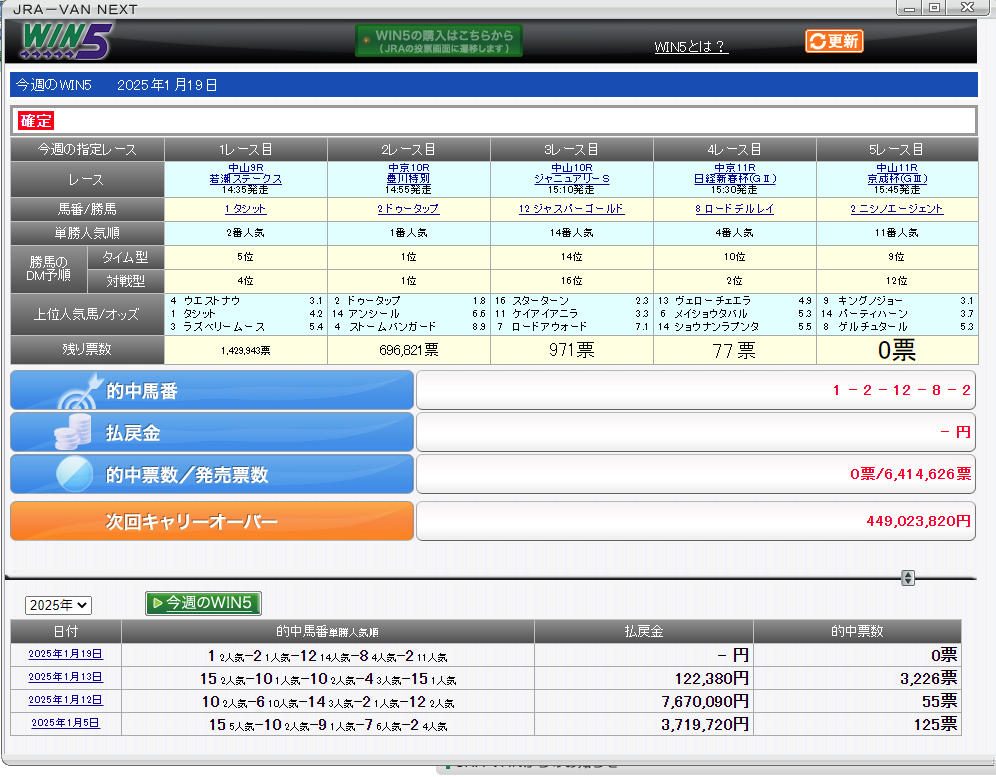Screen dimensions: 996x777
Task: Click the 0票/6,414,626票 ticket count value
Action: [x=910, y=474]
